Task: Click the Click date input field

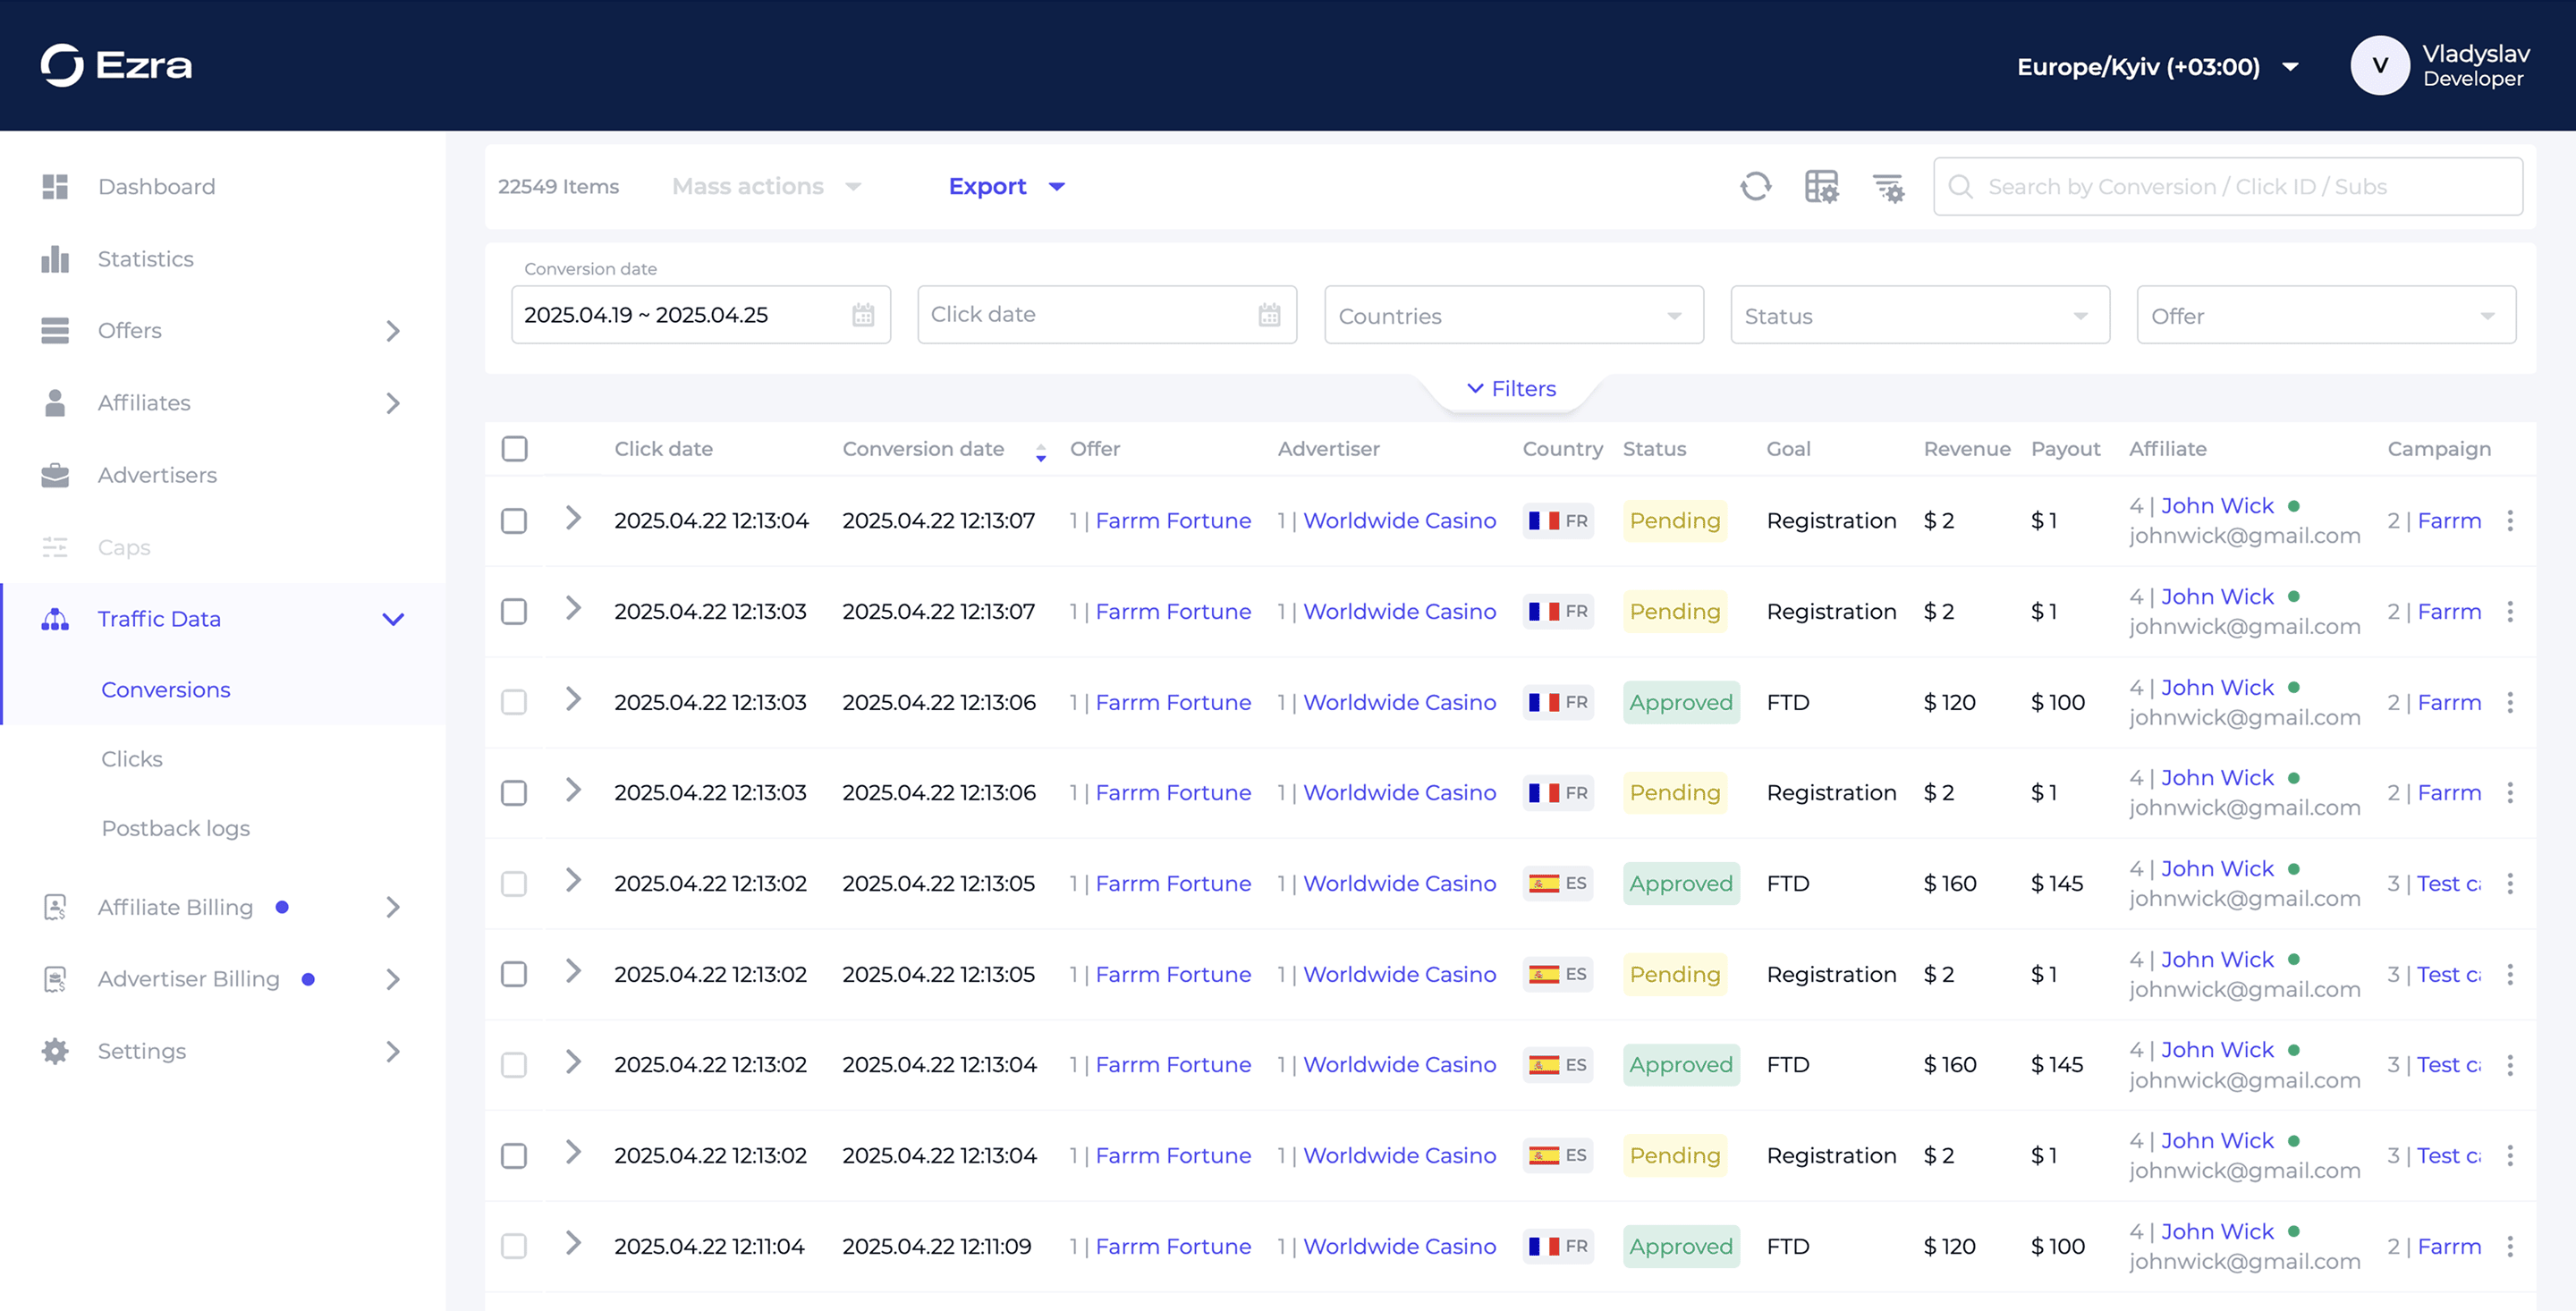Action: (x=1107, y=315)
